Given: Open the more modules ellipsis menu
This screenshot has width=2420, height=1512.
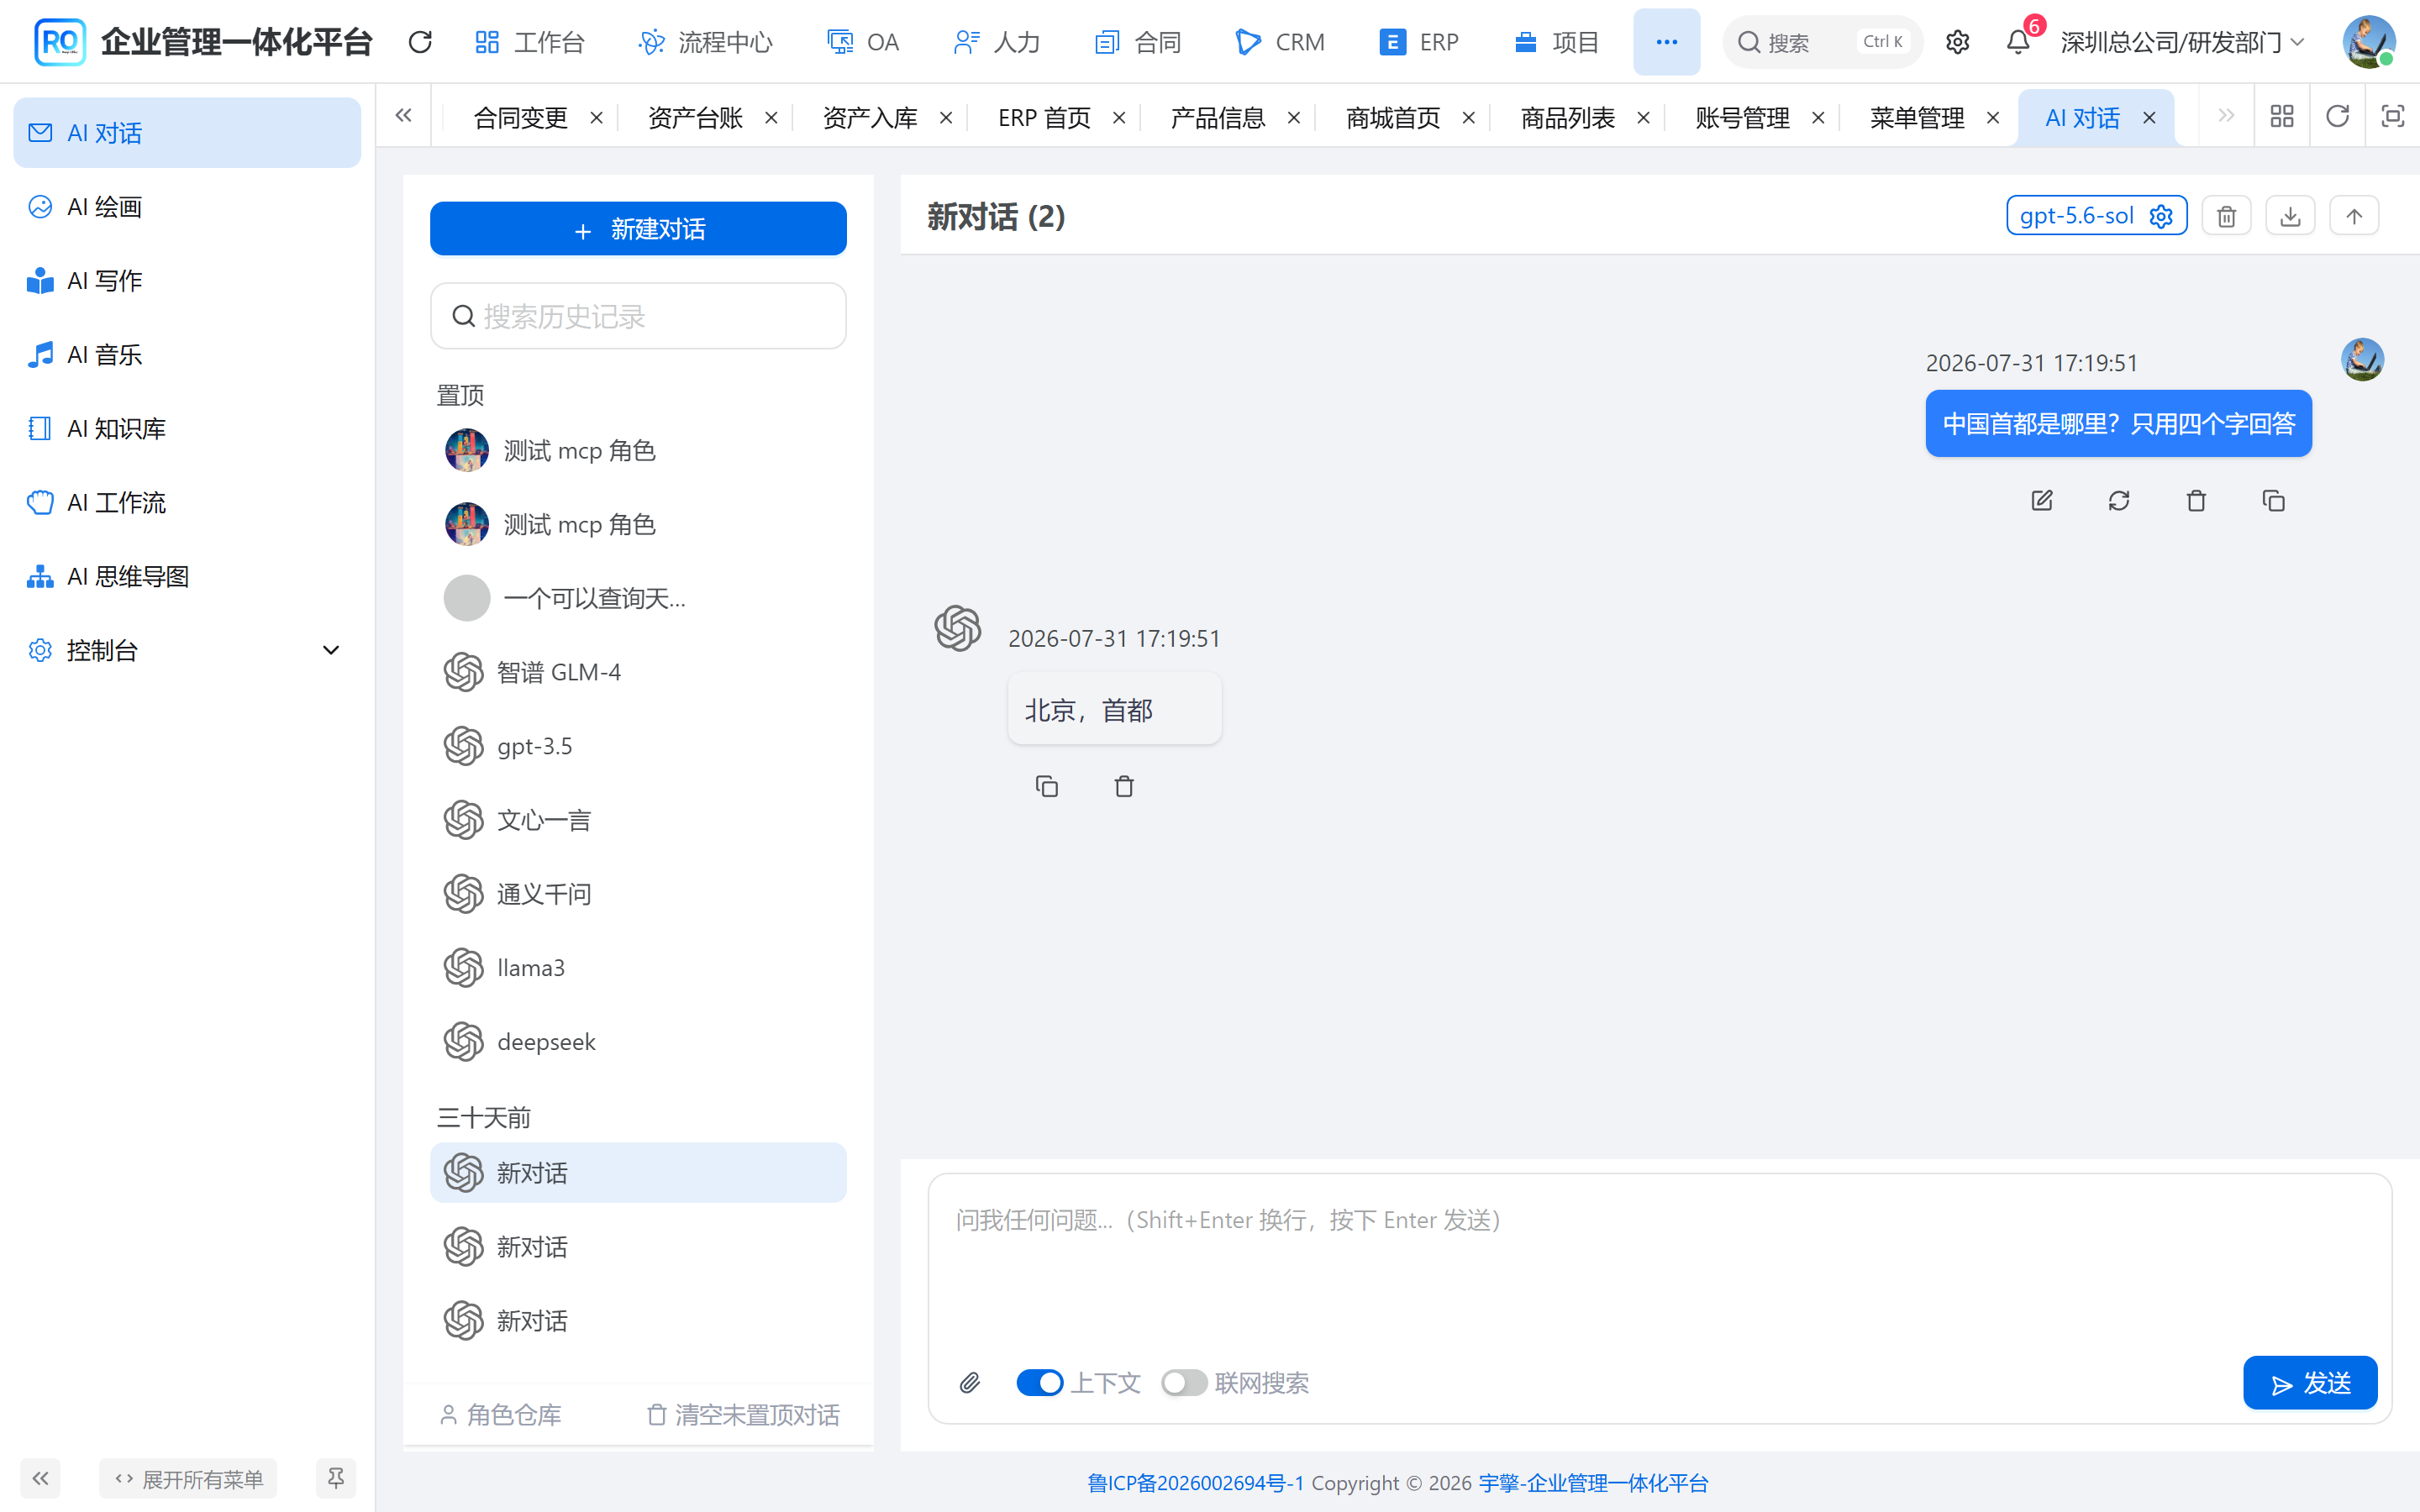Looking at the screenshot, I should [x=1666, y=42].
